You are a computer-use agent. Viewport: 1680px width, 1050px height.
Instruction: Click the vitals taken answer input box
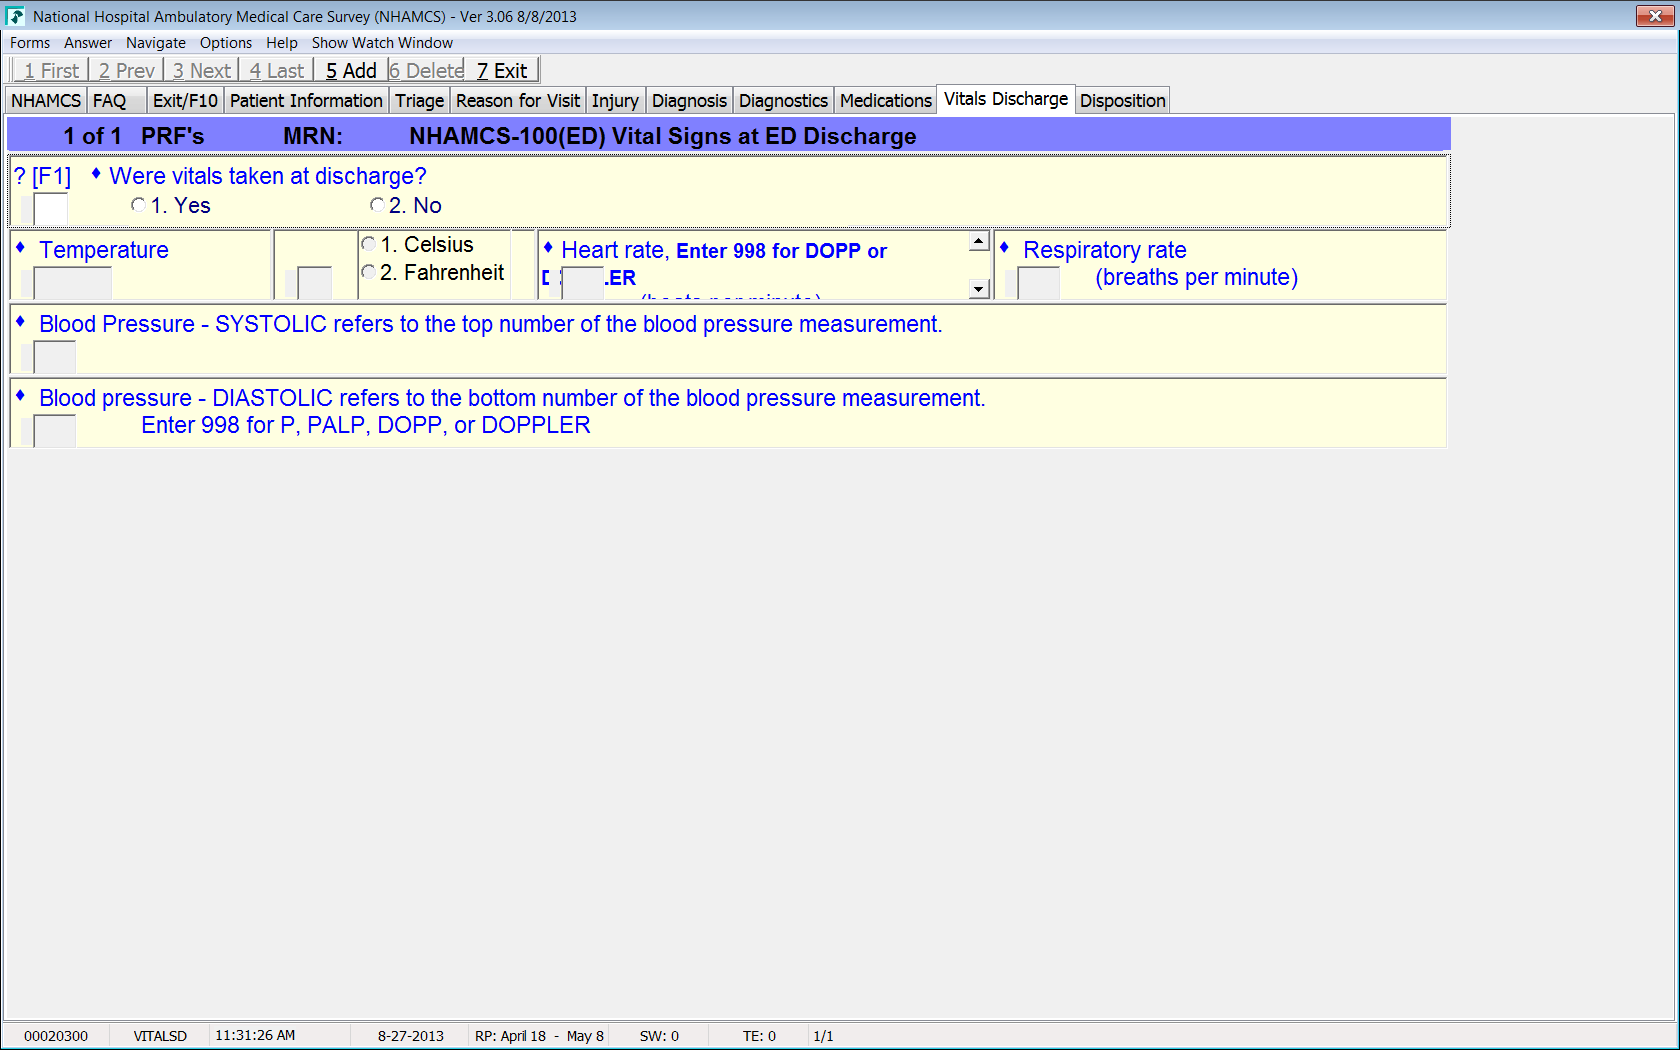(x=51, y=209)
